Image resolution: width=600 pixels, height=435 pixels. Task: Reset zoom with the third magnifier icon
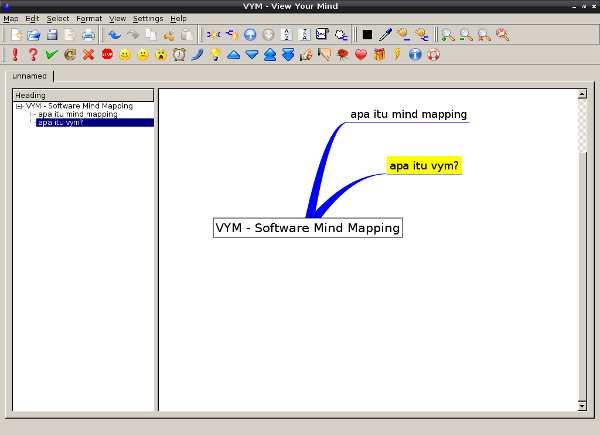tap(484, 35)
